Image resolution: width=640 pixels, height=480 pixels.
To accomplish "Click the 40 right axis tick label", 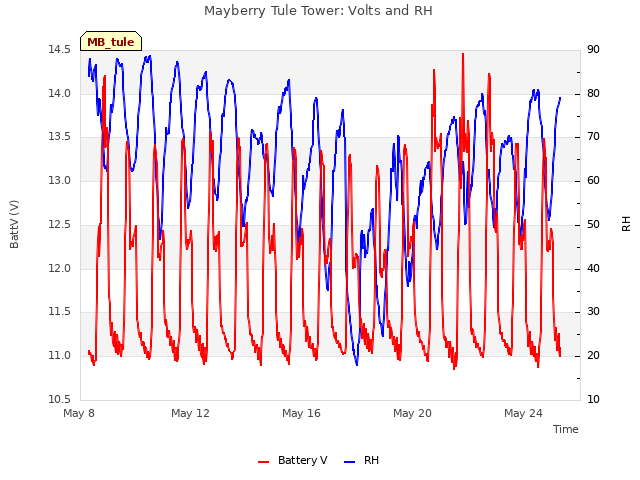I will pyautogui.click(x=593, y=268).
